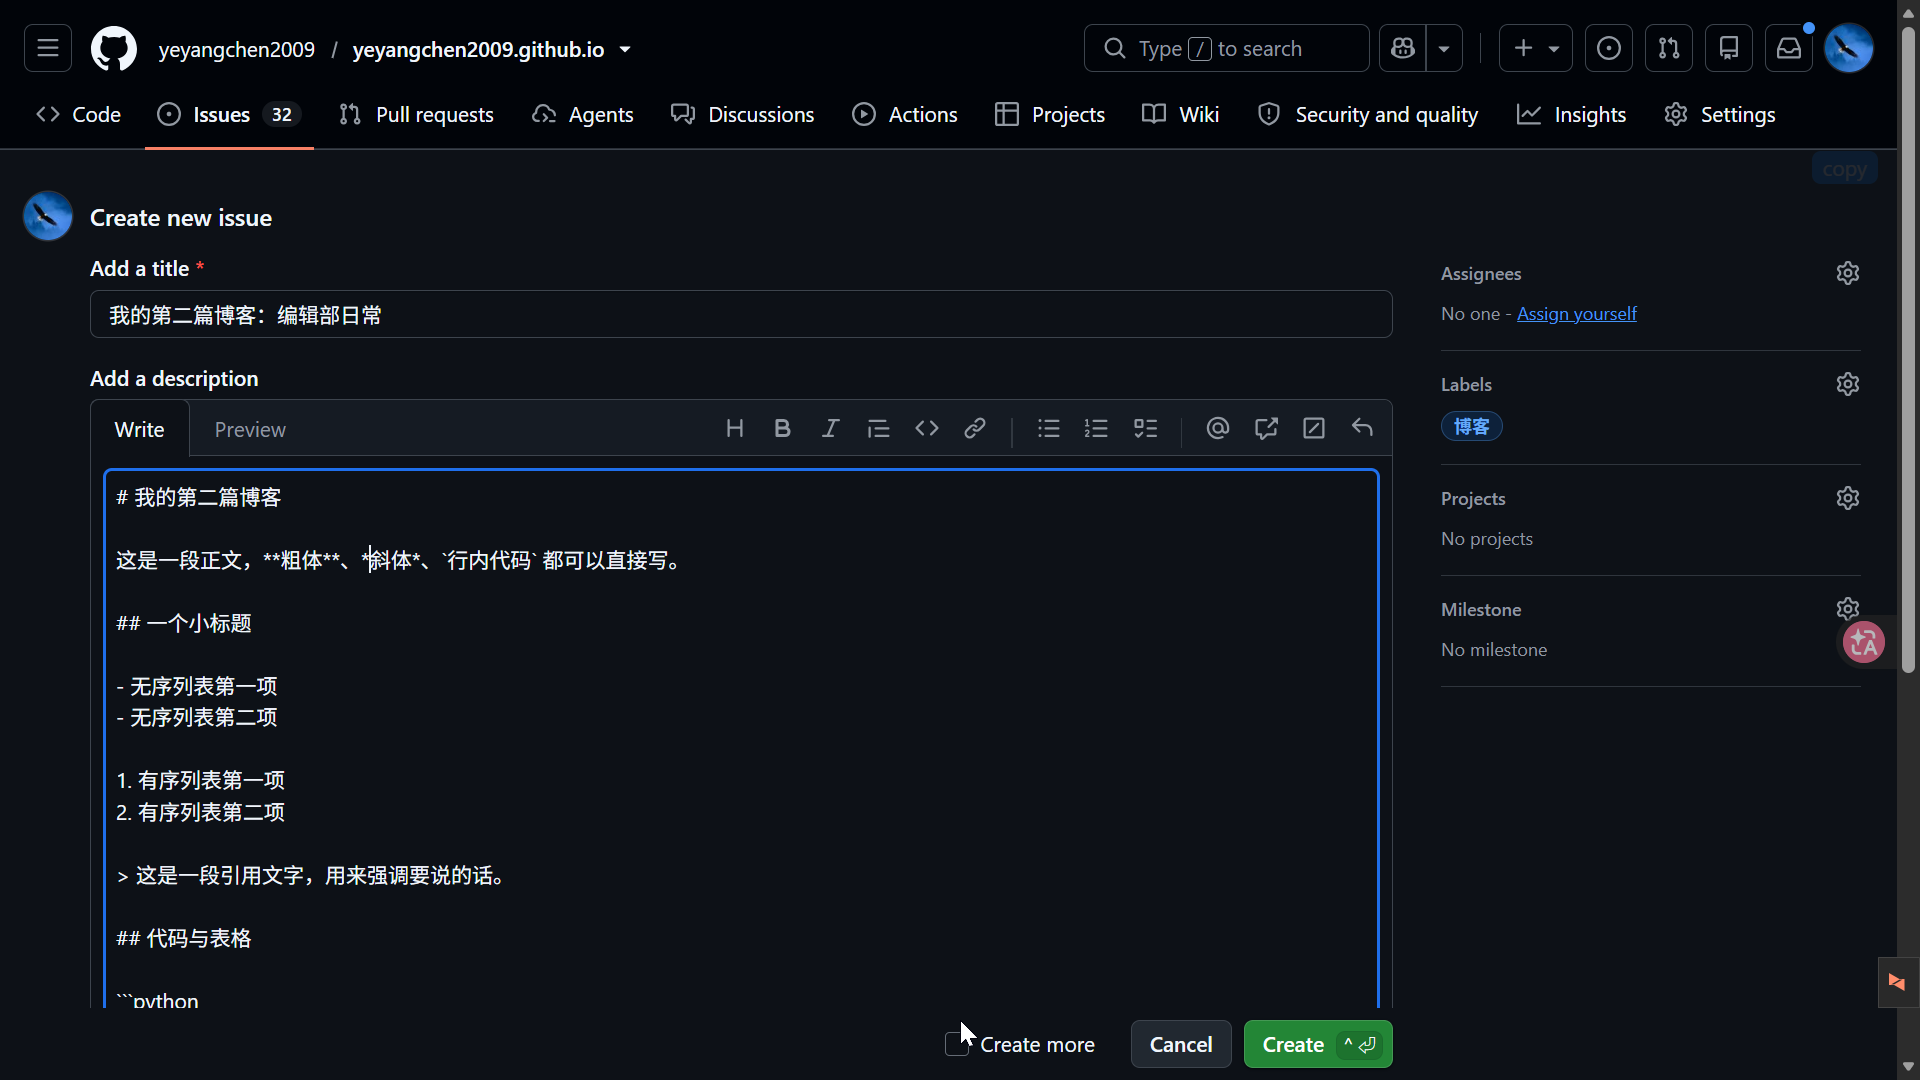Image resolution: width=1920 pixels, height=1080 pixels.
Task: Click the green Create issue button
Action: pyautogui.click(x=1318, y=1044)
